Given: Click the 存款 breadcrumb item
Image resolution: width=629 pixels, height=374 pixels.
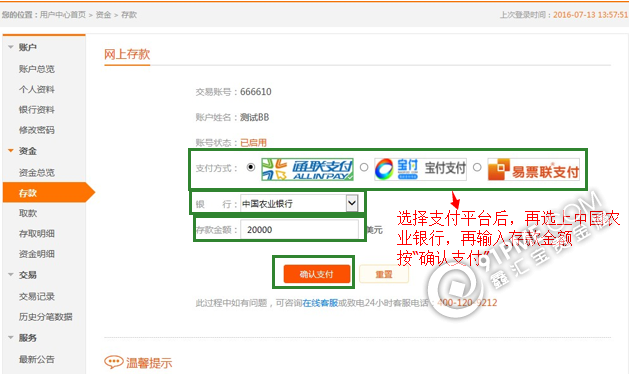Looking at the screenshot, I should tap(129, 15).
